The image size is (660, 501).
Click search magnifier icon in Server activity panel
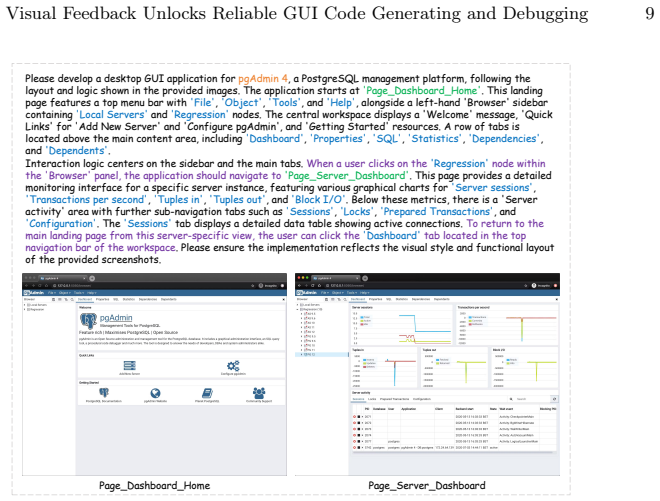pyautogui.click(x=511, y=399)
